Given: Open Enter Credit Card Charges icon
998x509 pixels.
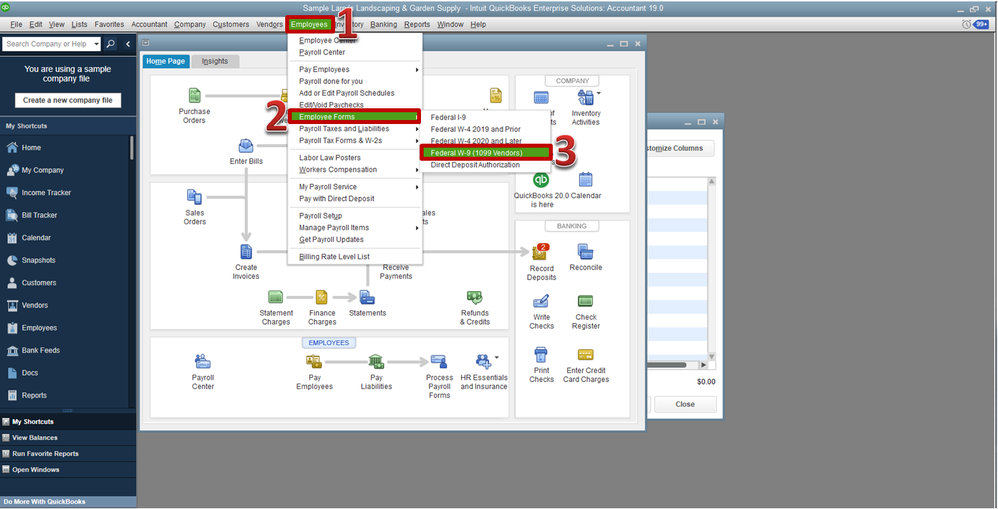Looking at the screenshot, I should [x=586, y=354].
